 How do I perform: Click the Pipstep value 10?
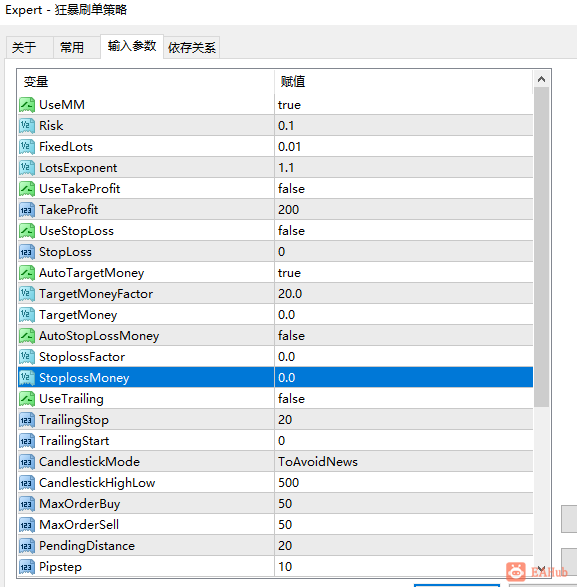[x=285, y=567]
